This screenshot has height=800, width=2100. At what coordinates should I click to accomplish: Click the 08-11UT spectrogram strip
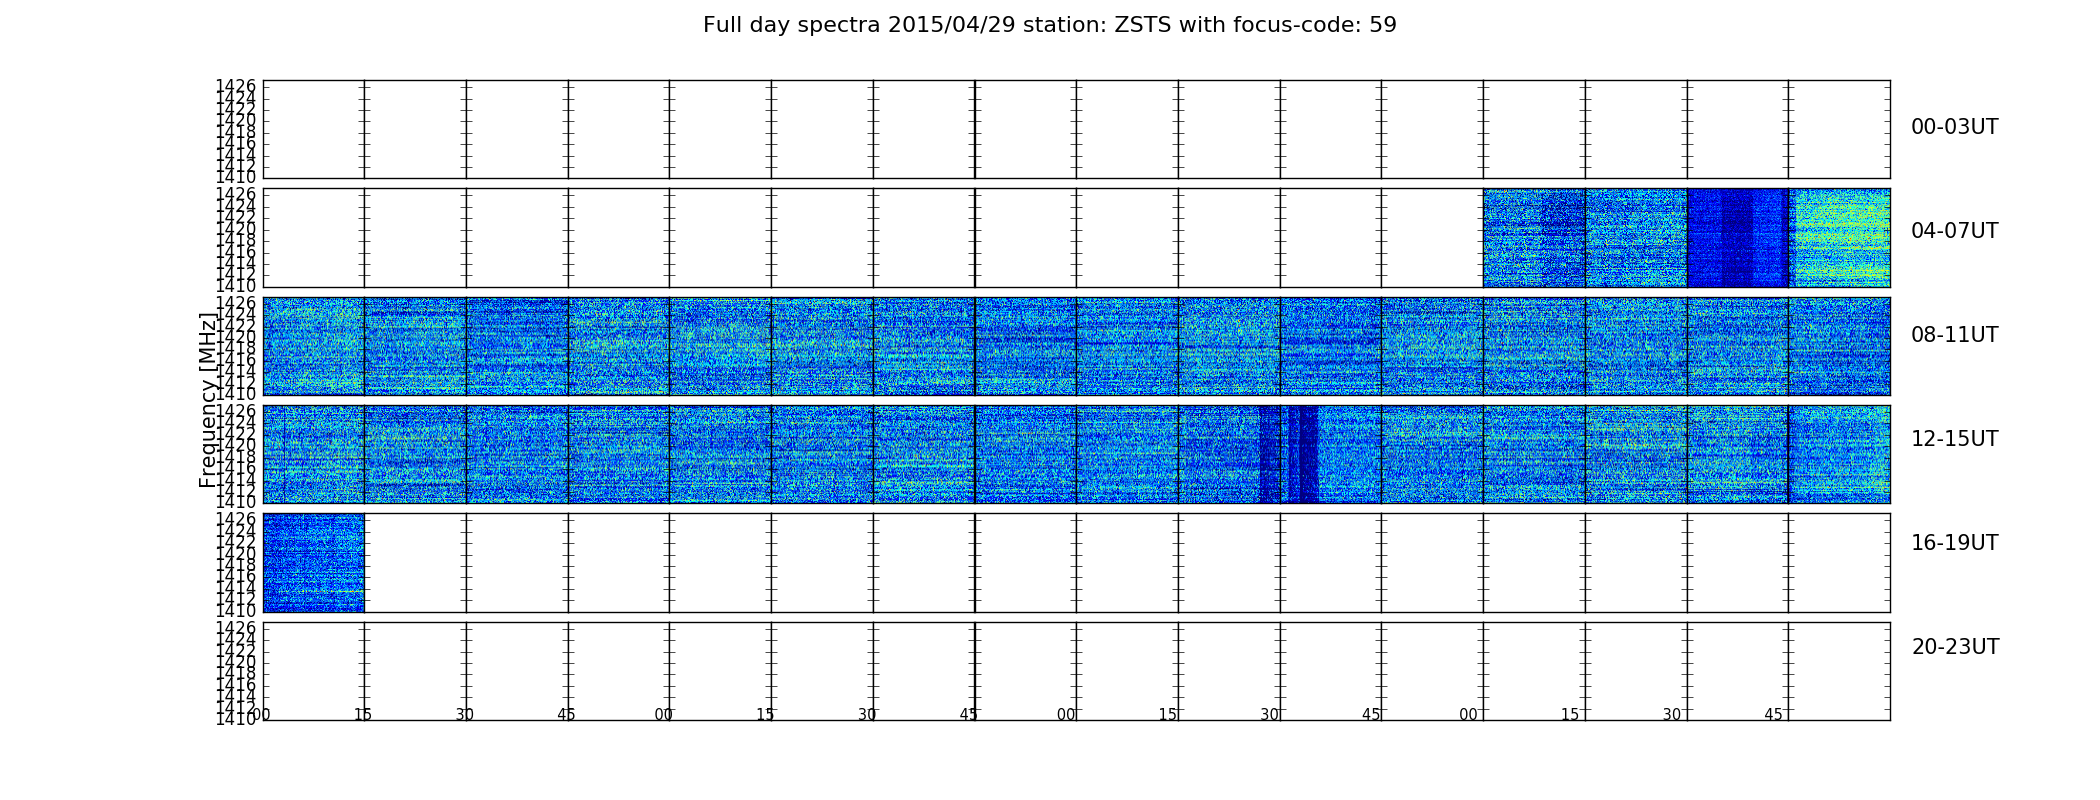[x=1076, y=346]
